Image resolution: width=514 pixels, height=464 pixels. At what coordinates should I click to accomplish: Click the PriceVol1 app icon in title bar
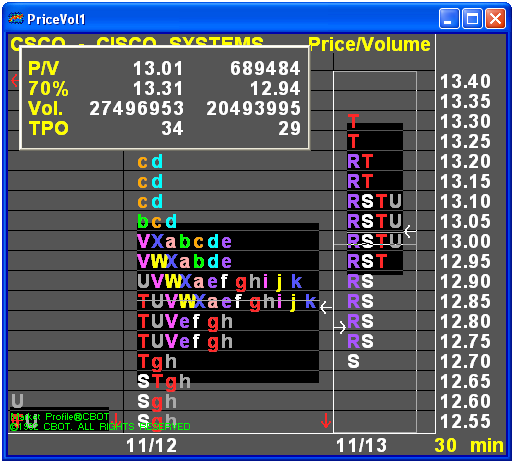[16, 18]
